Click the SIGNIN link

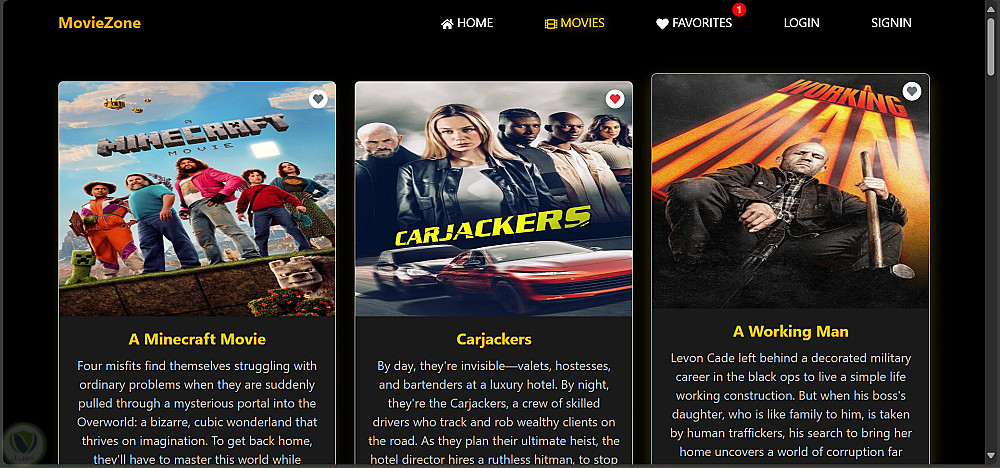[x=892, y=23]
